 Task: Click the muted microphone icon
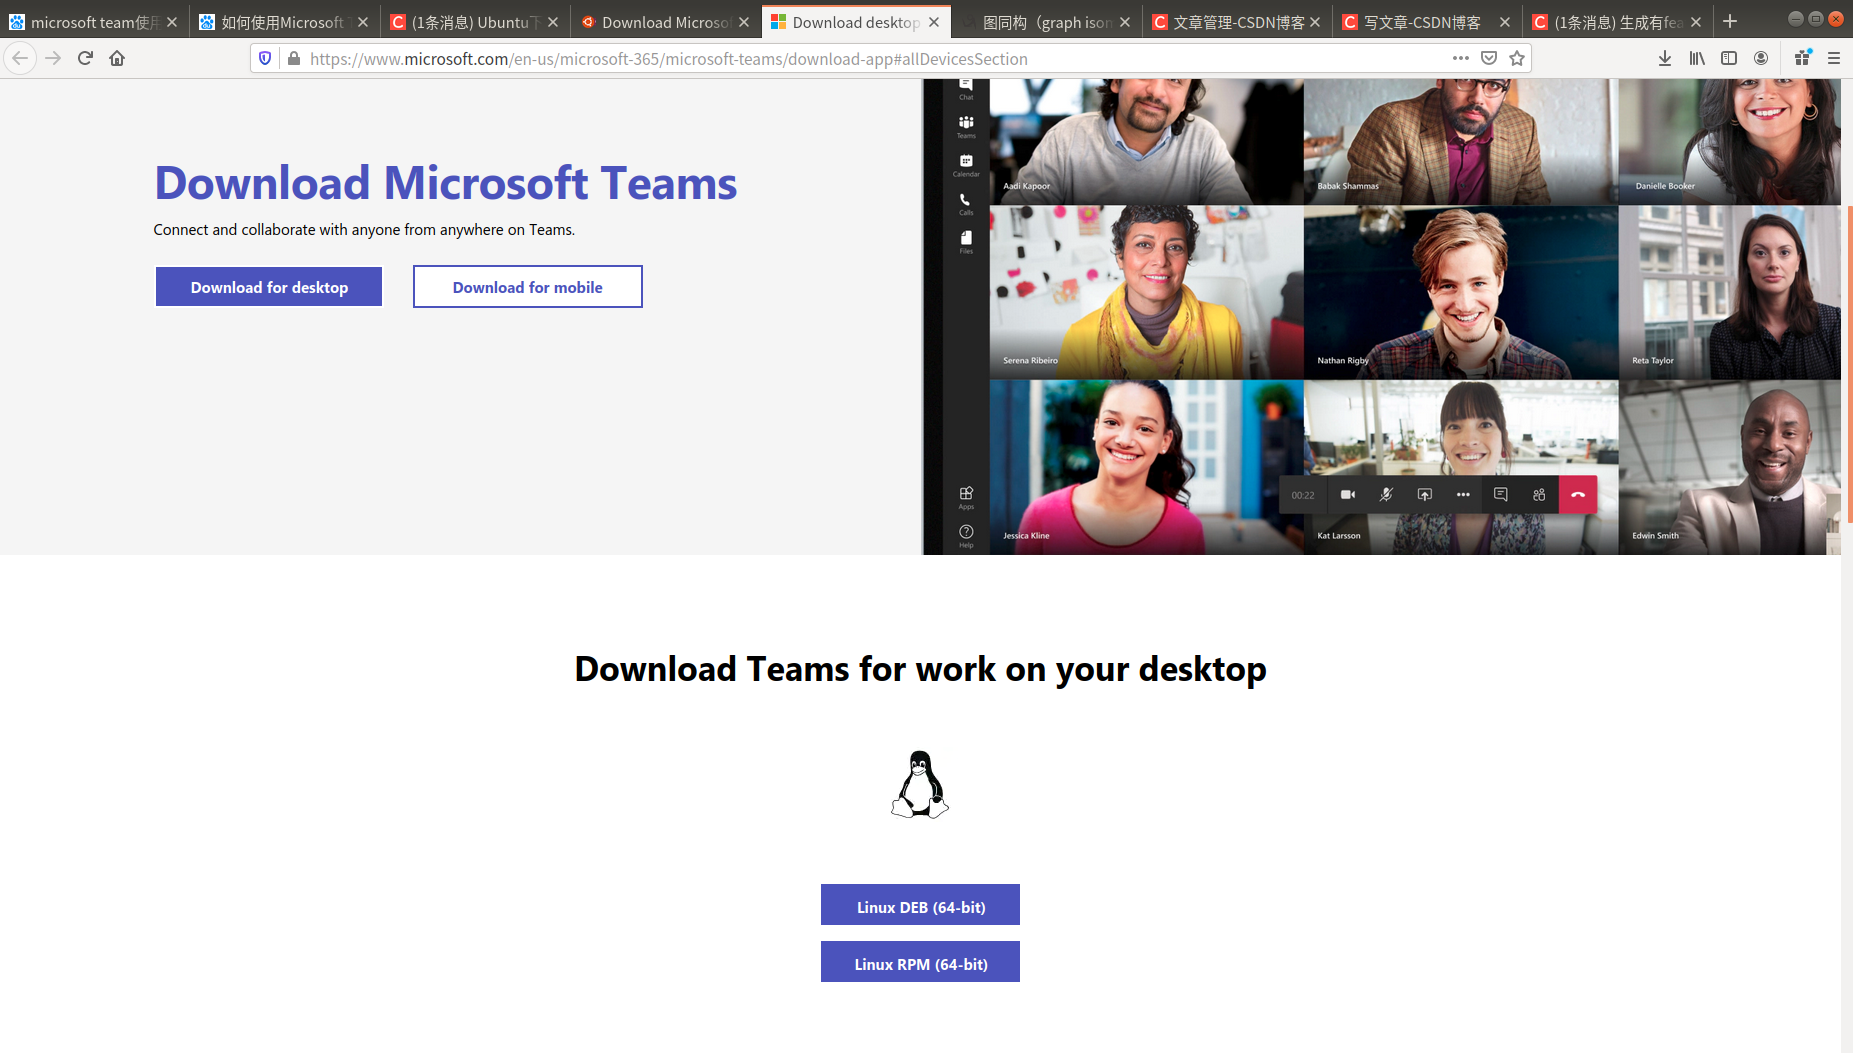pos(1386,495)
